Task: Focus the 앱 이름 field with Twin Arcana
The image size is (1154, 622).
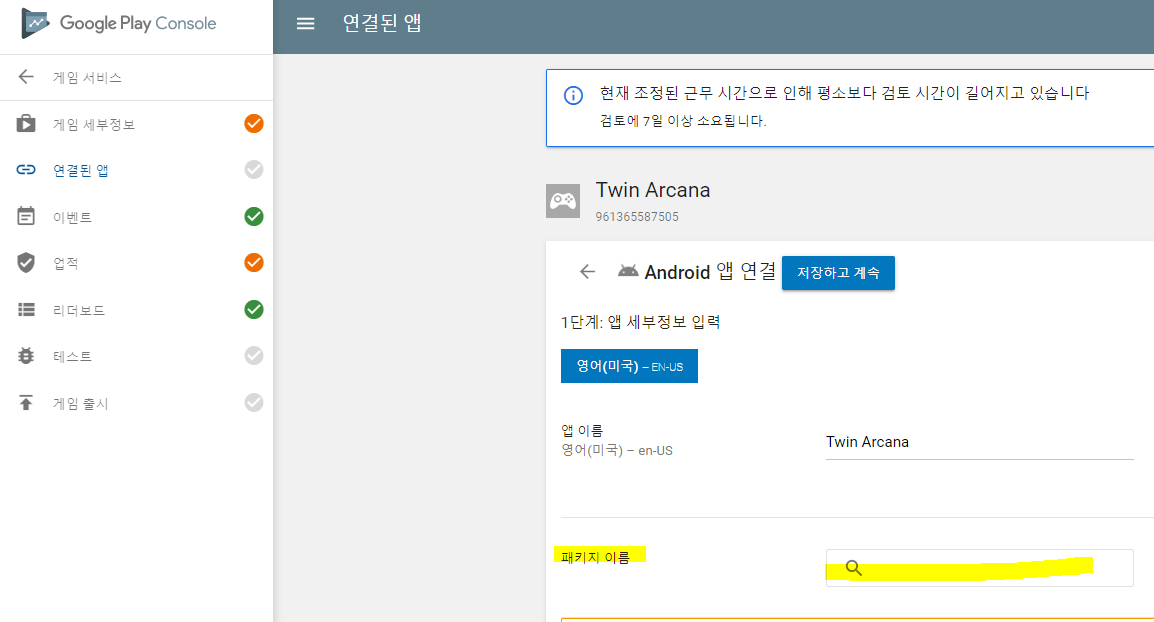Action: pos(980,442)
